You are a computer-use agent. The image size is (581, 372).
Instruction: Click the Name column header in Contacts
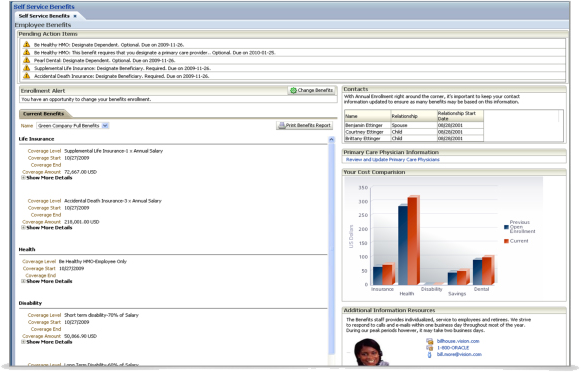368,116
